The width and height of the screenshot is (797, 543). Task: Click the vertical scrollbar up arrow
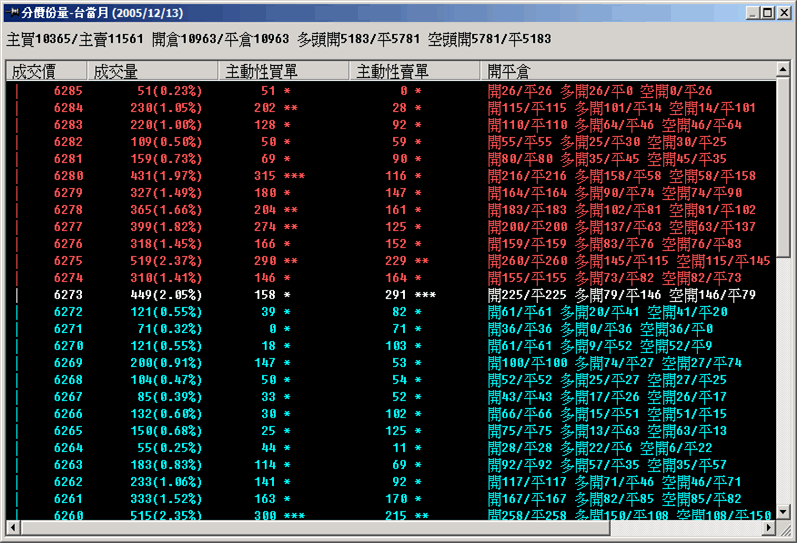click(x=783, y=69)
